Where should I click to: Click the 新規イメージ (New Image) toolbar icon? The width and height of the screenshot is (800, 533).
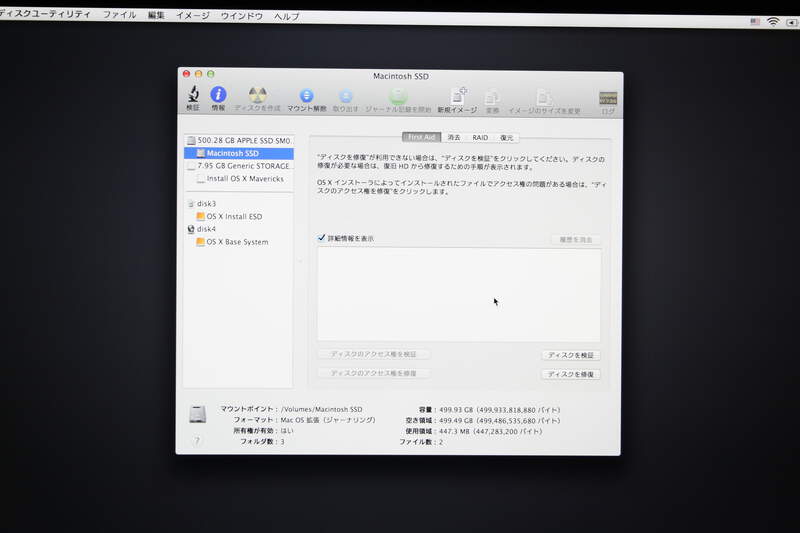tap(457, 96)
